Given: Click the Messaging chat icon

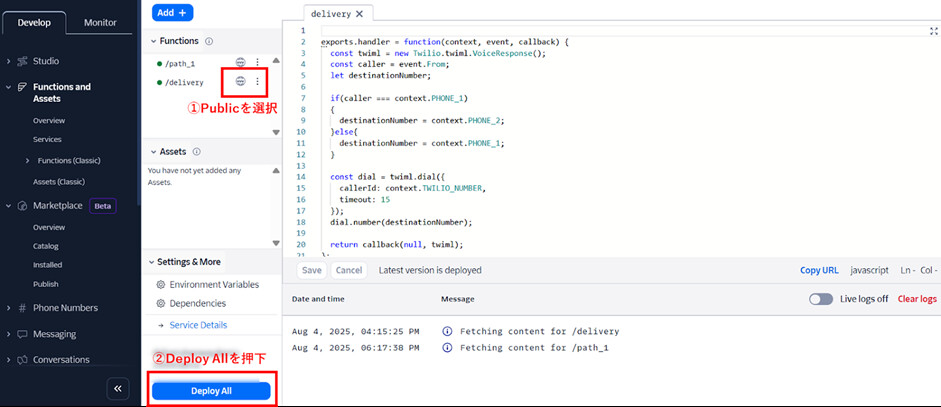Looking at the screenshot, I should pyautogui.click(x=22, y=334).
